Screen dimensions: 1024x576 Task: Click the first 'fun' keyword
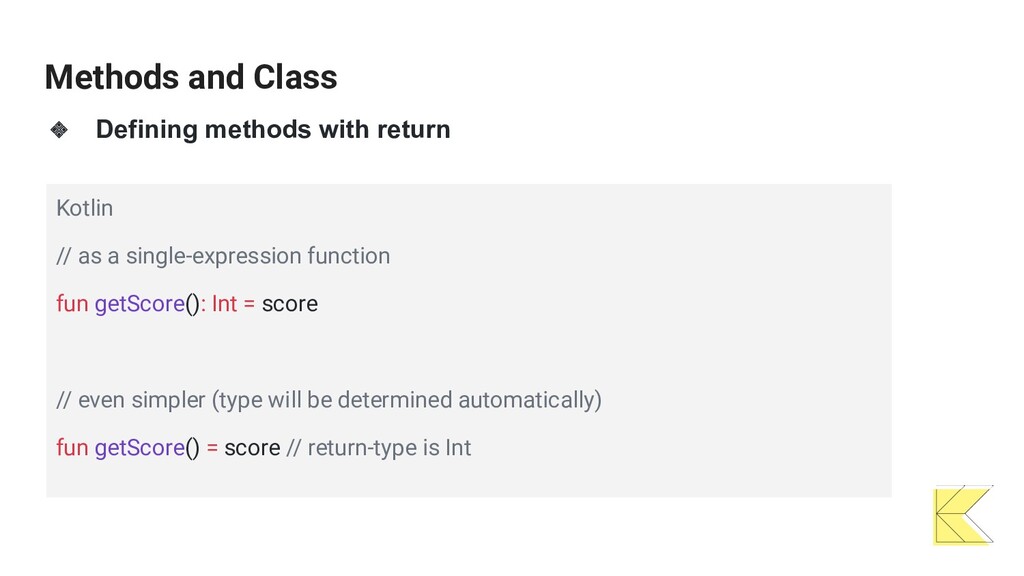[x=72, y=304]
